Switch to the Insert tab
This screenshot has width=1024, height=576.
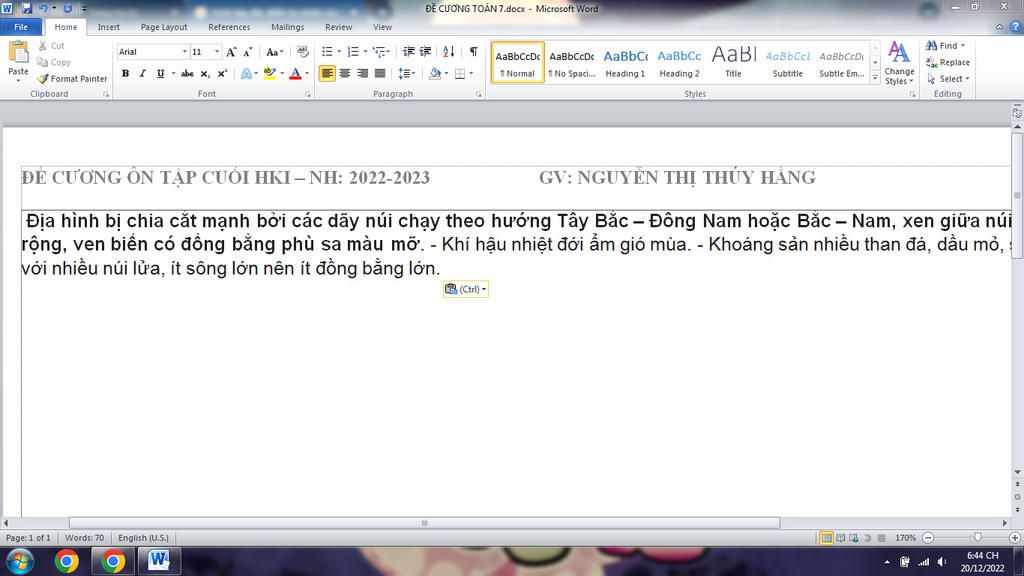pos(108,27)
